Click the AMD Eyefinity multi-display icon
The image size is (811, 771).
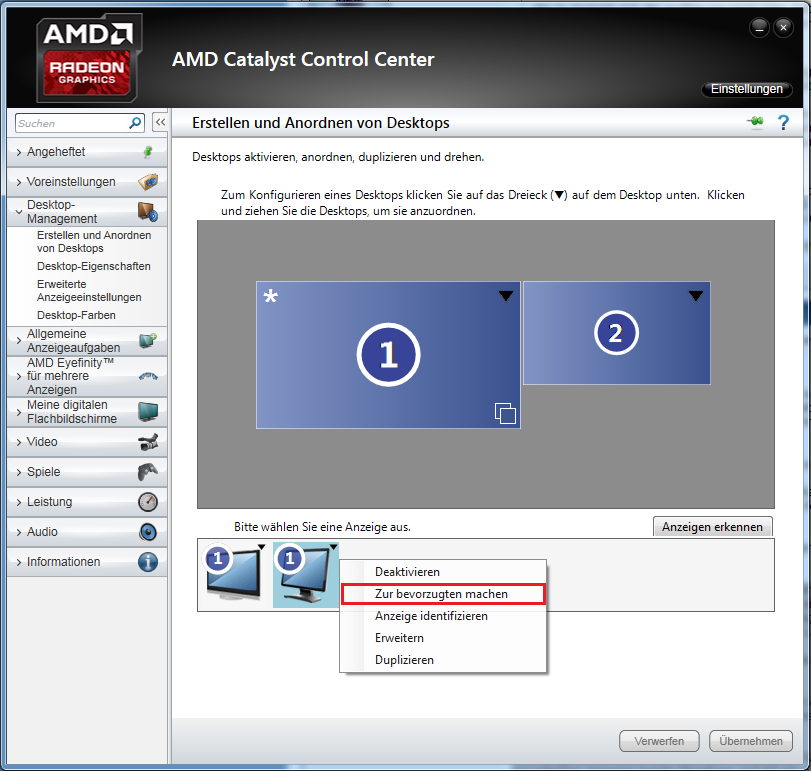tap(148, 376)
